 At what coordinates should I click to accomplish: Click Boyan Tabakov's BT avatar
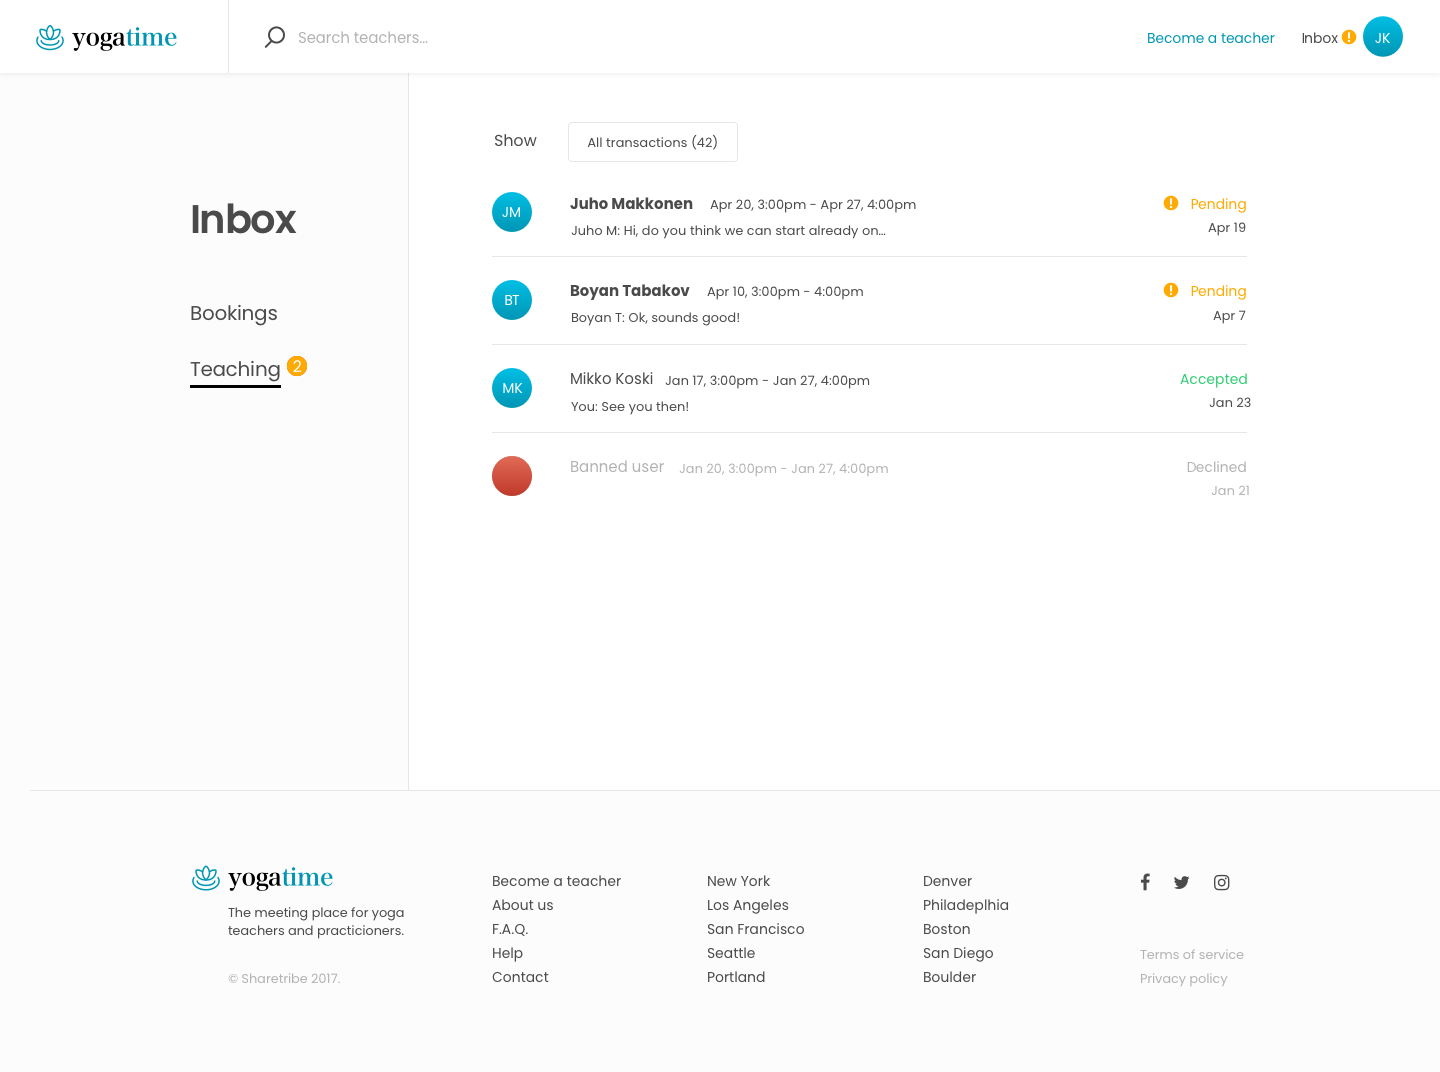point(512,300)
